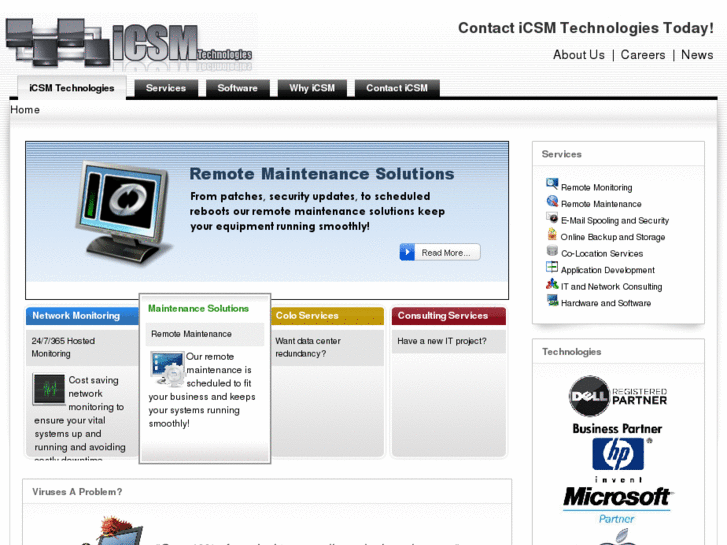Click the Read More button
Image resolution: width=727 pixels, height=545 pixels.
click(x=440, y=252)
